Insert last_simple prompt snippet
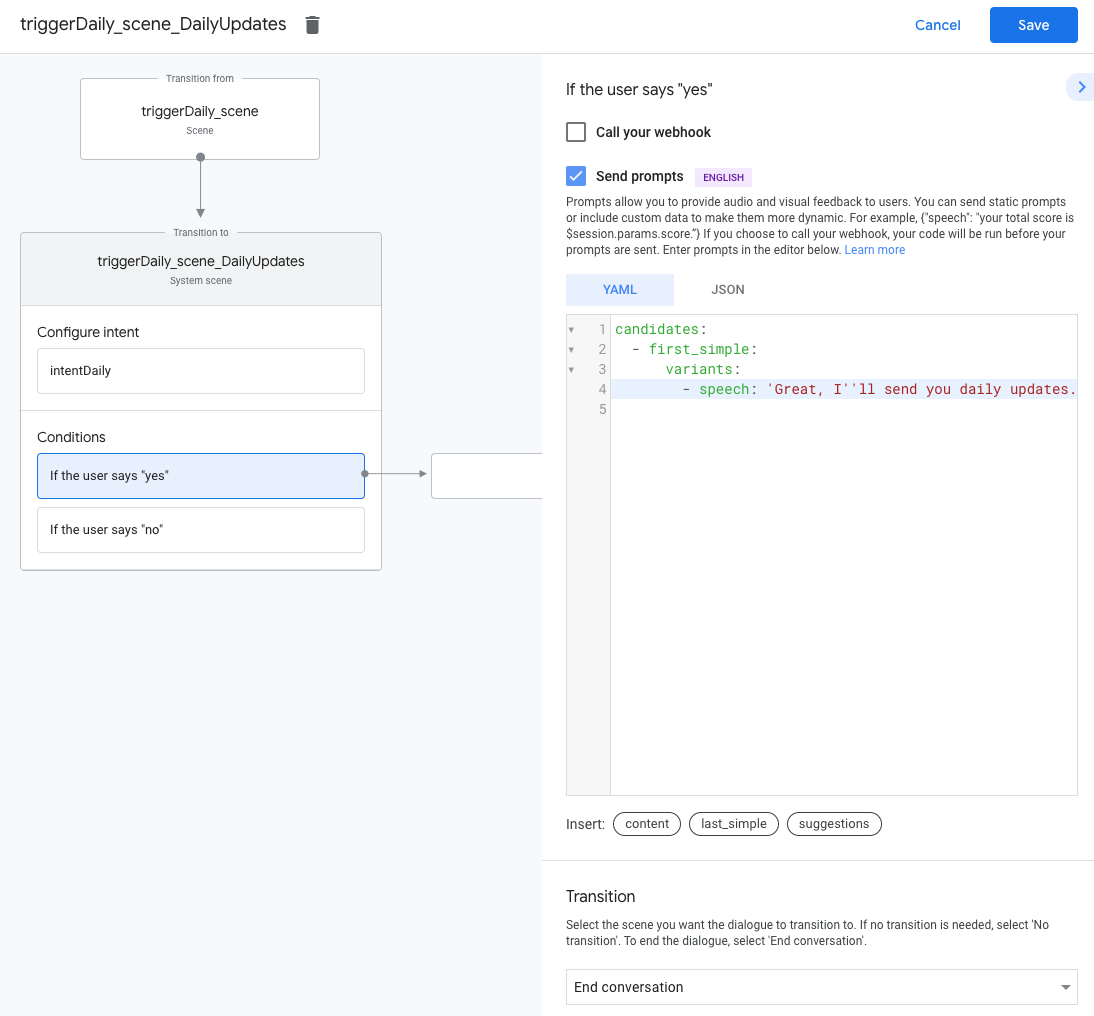The image size is (1094, 1016). (733, 824)
